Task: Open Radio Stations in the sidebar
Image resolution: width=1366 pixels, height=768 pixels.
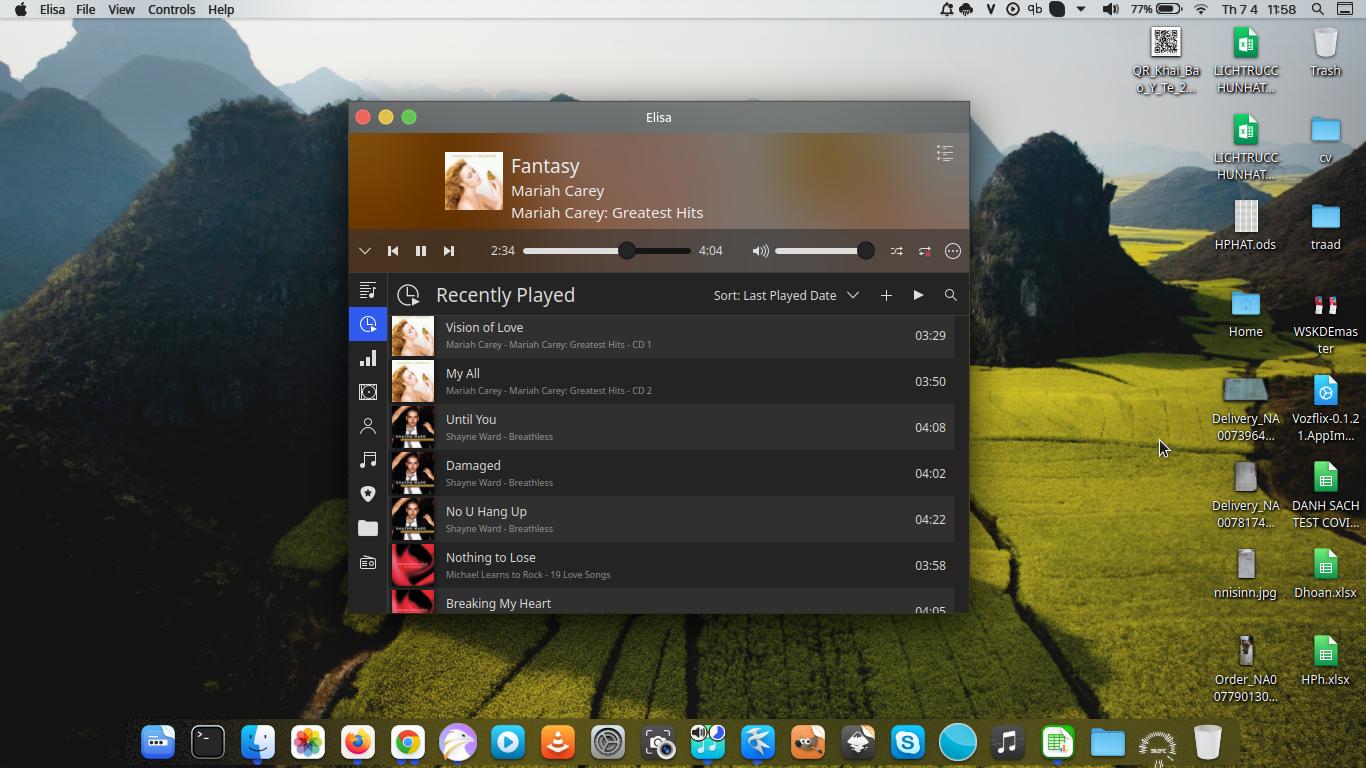Action: tap(368, 562)
